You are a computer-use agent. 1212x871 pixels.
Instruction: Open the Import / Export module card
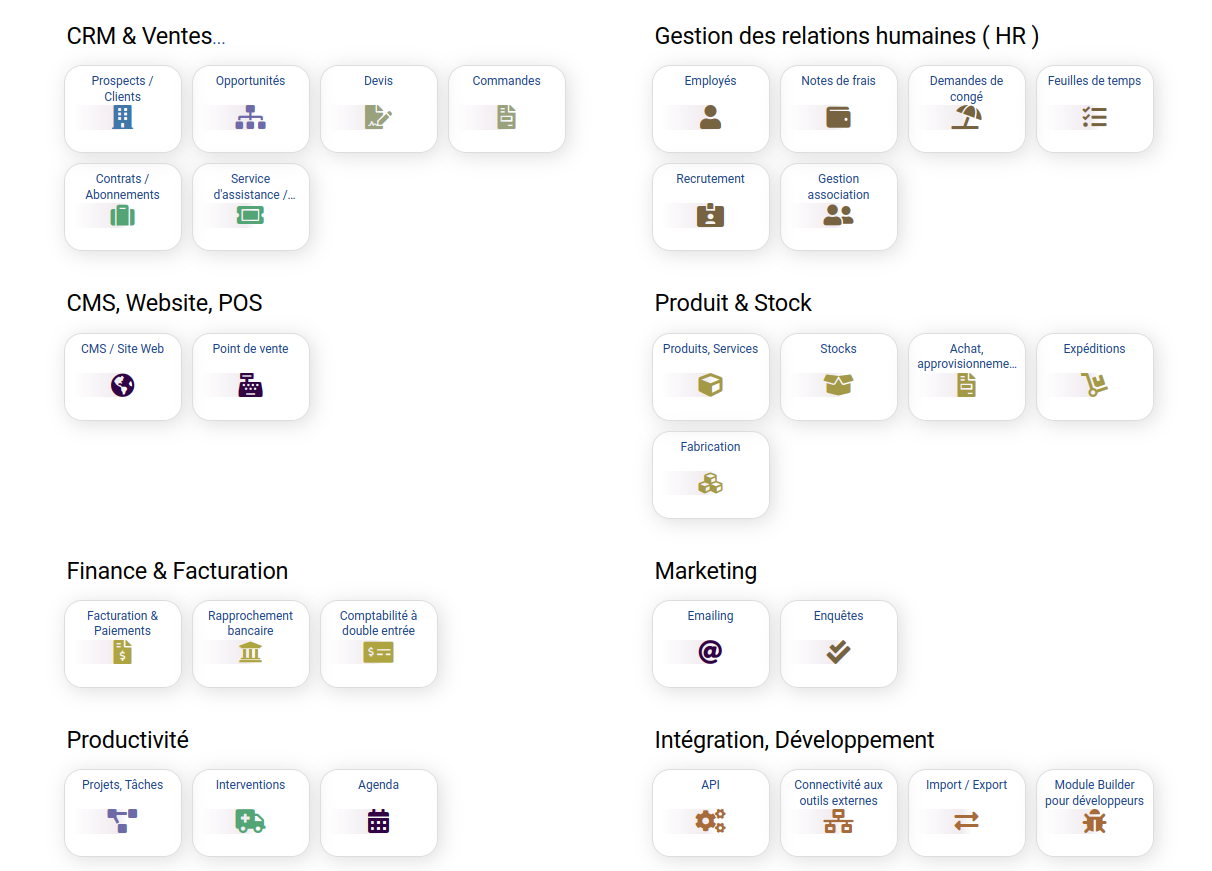[x=966, y=812]
